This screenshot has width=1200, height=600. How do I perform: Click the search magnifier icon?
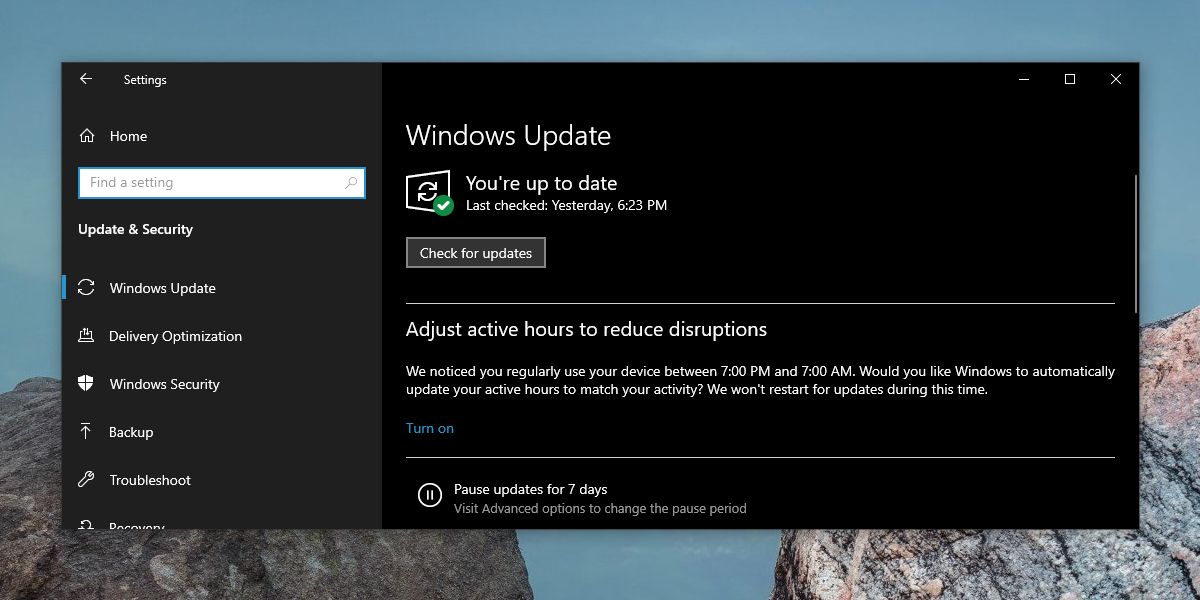[x=351, y=183]
